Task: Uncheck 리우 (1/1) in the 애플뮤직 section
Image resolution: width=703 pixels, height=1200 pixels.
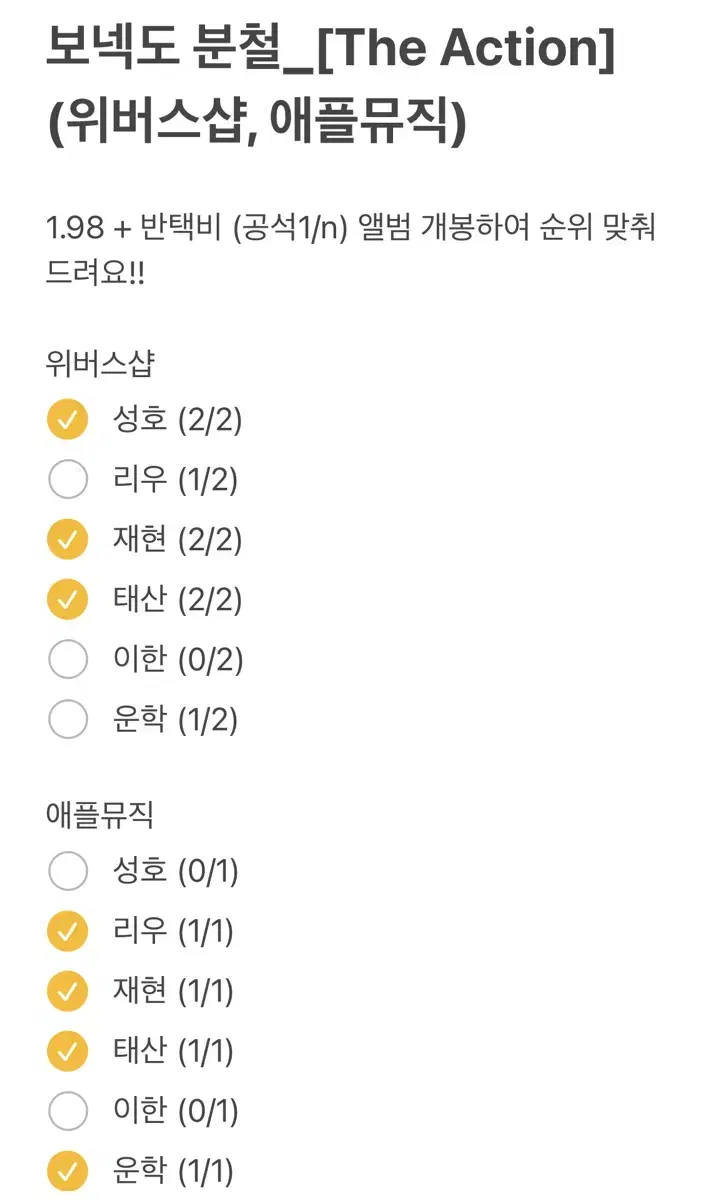Action: click(67, 931)
